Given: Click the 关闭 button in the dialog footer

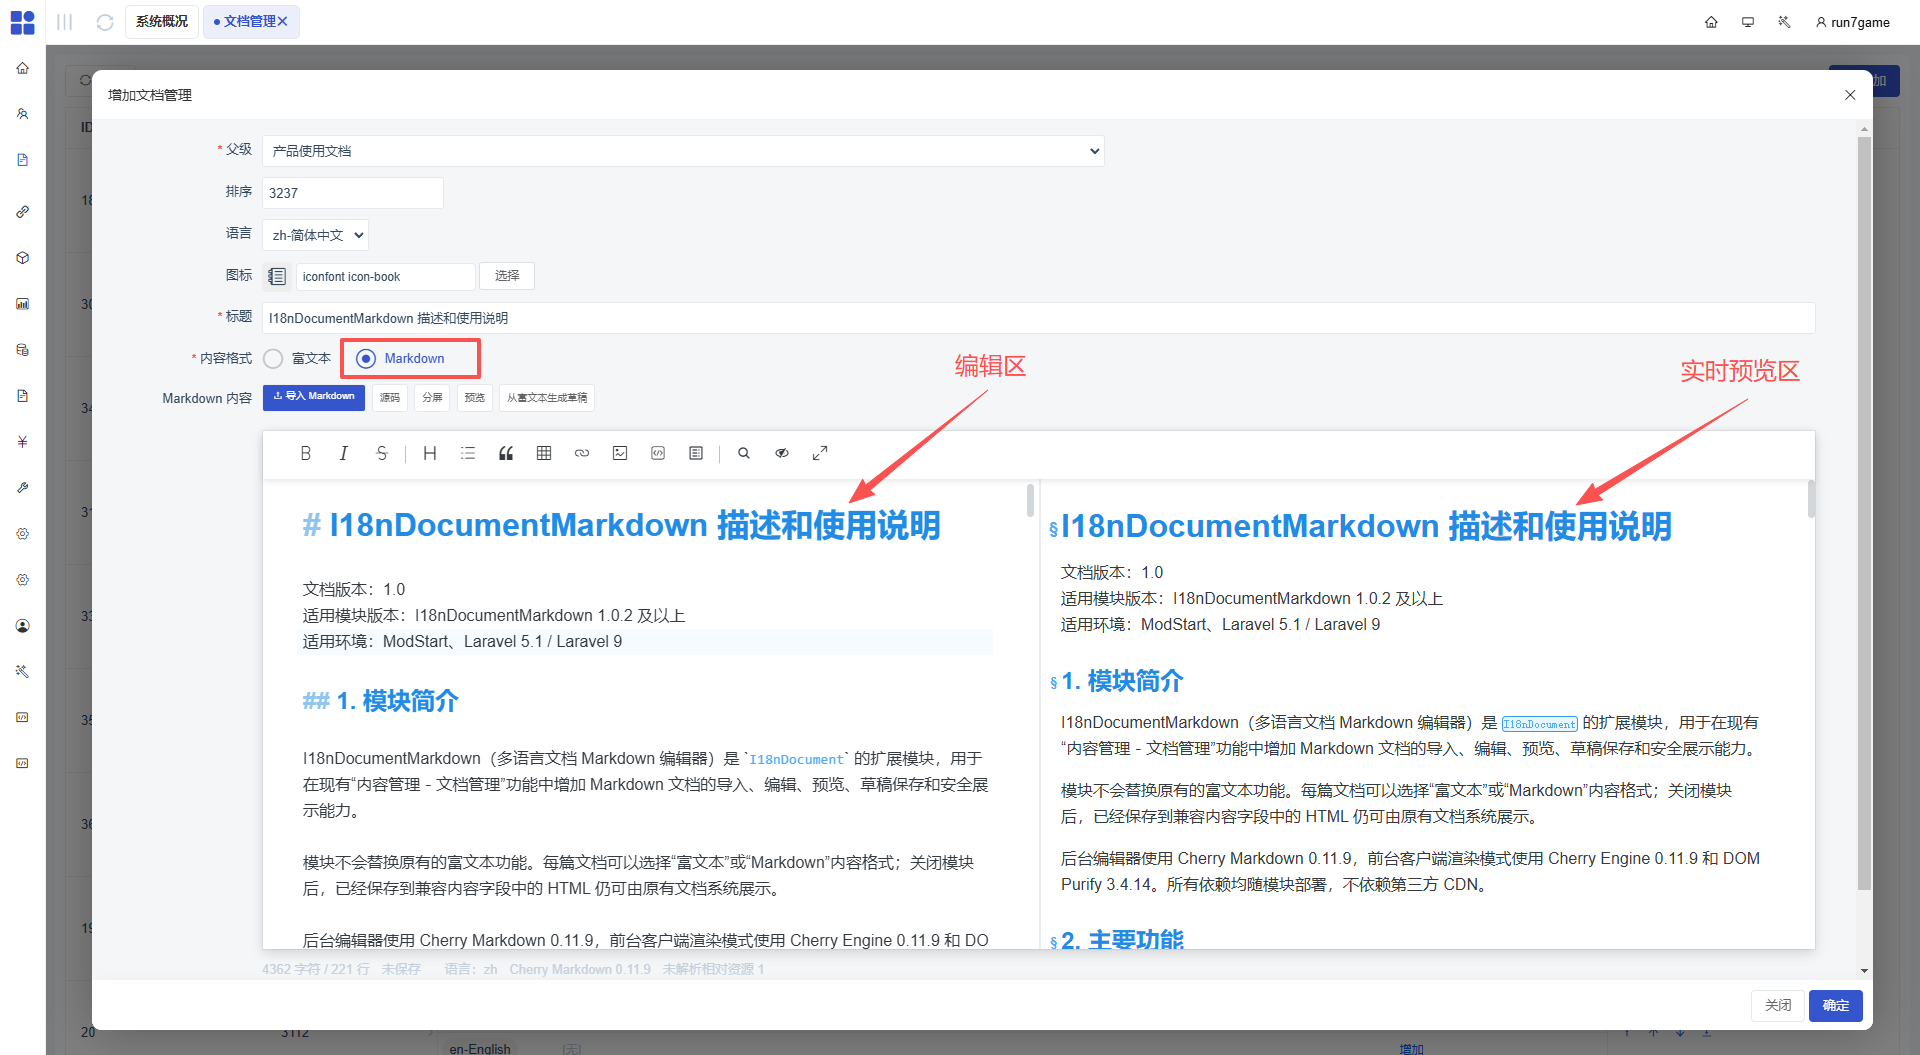Looking at the screenshot, I should click(x=1778, y=1005).
